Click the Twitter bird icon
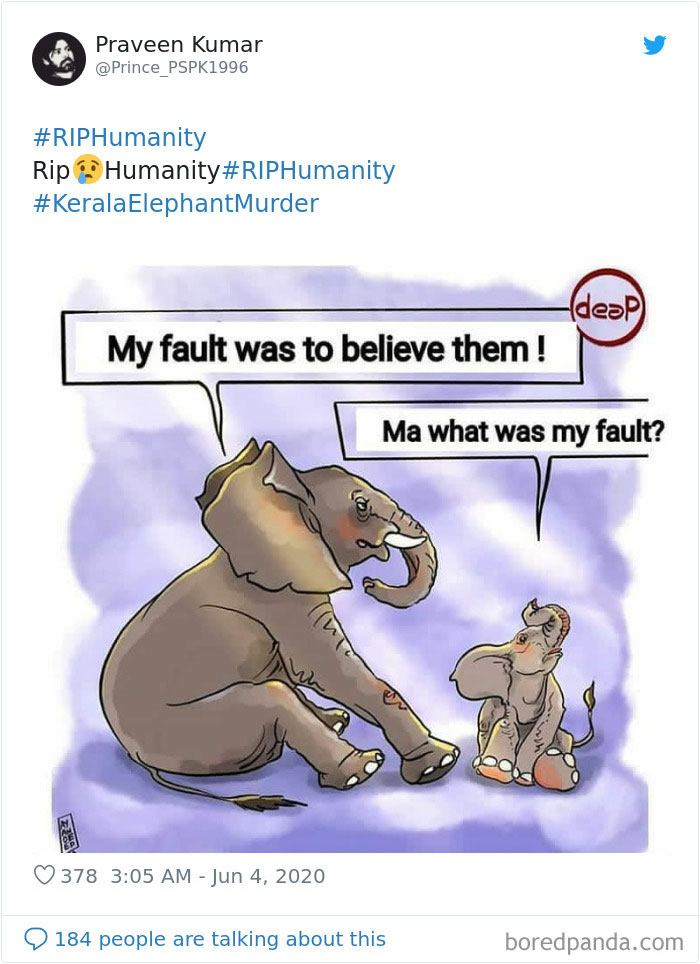Image resolution: width=700 pixels, height=964 pixels. (x=655, y=46)
